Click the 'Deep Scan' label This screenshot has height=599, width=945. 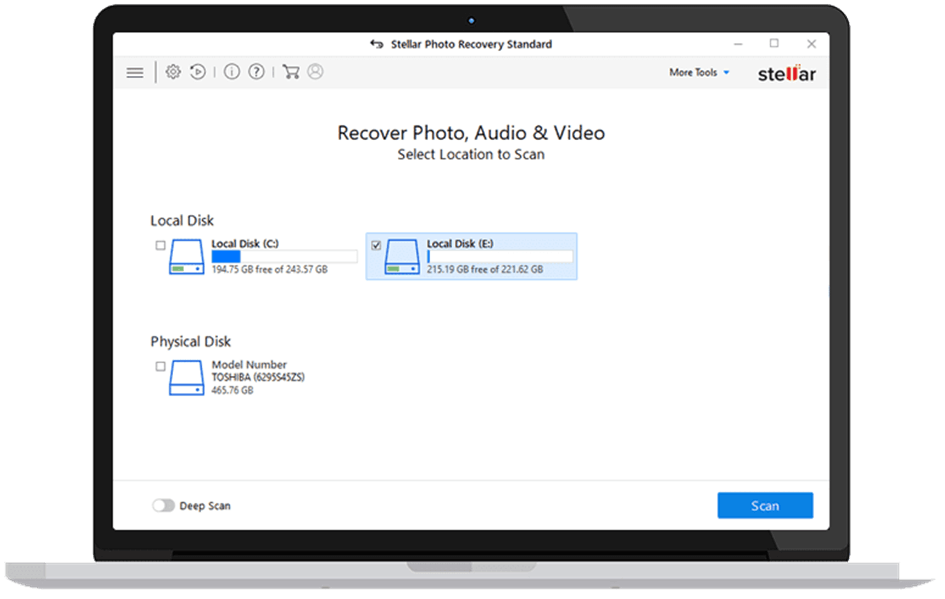point(205,506)
